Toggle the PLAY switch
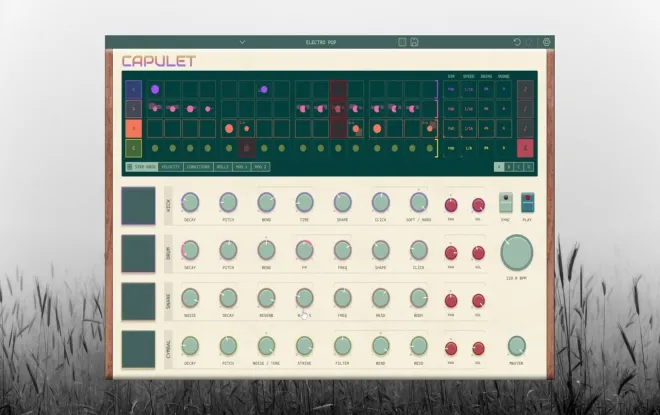The image size is (660, 415). click(527, 202)
